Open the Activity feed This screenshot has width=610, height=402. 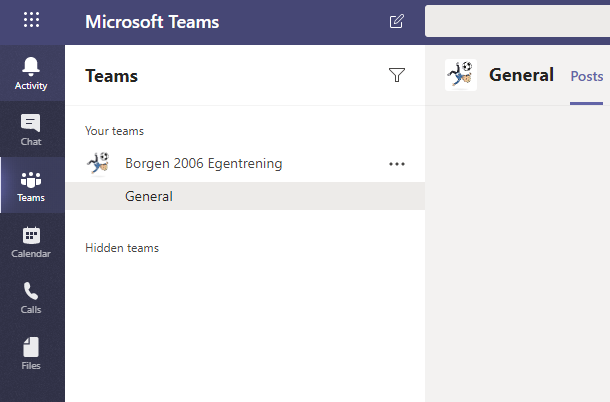pyautogui.click(x=31, y=73)
